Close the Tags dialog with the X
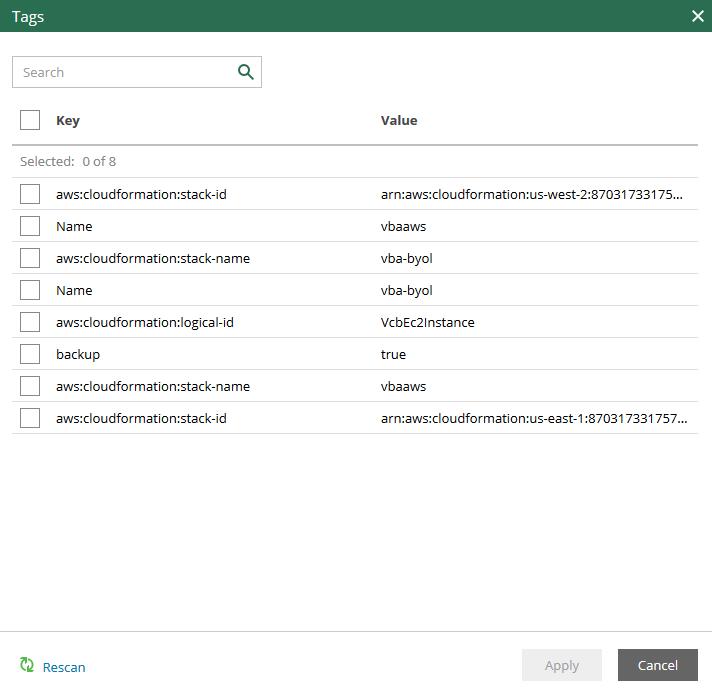Screen dimensions: 712x698 (698, 16)
